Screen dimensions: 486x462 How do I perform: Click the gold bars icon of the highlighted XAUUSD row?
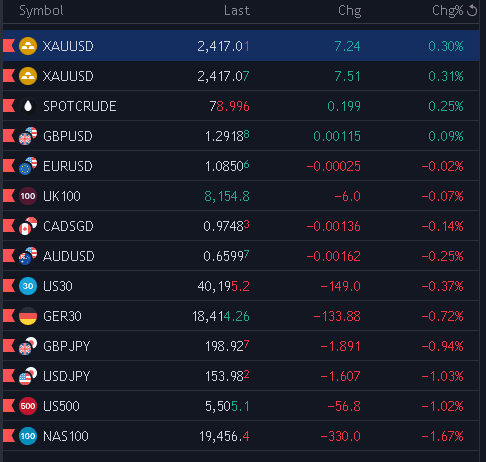[28, 46]
